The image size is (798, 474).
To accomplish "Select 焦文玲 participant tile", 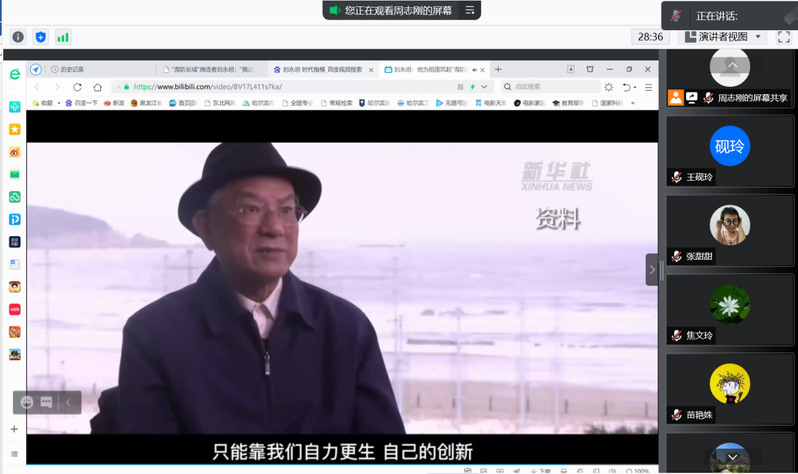I will tap(729, 311).
